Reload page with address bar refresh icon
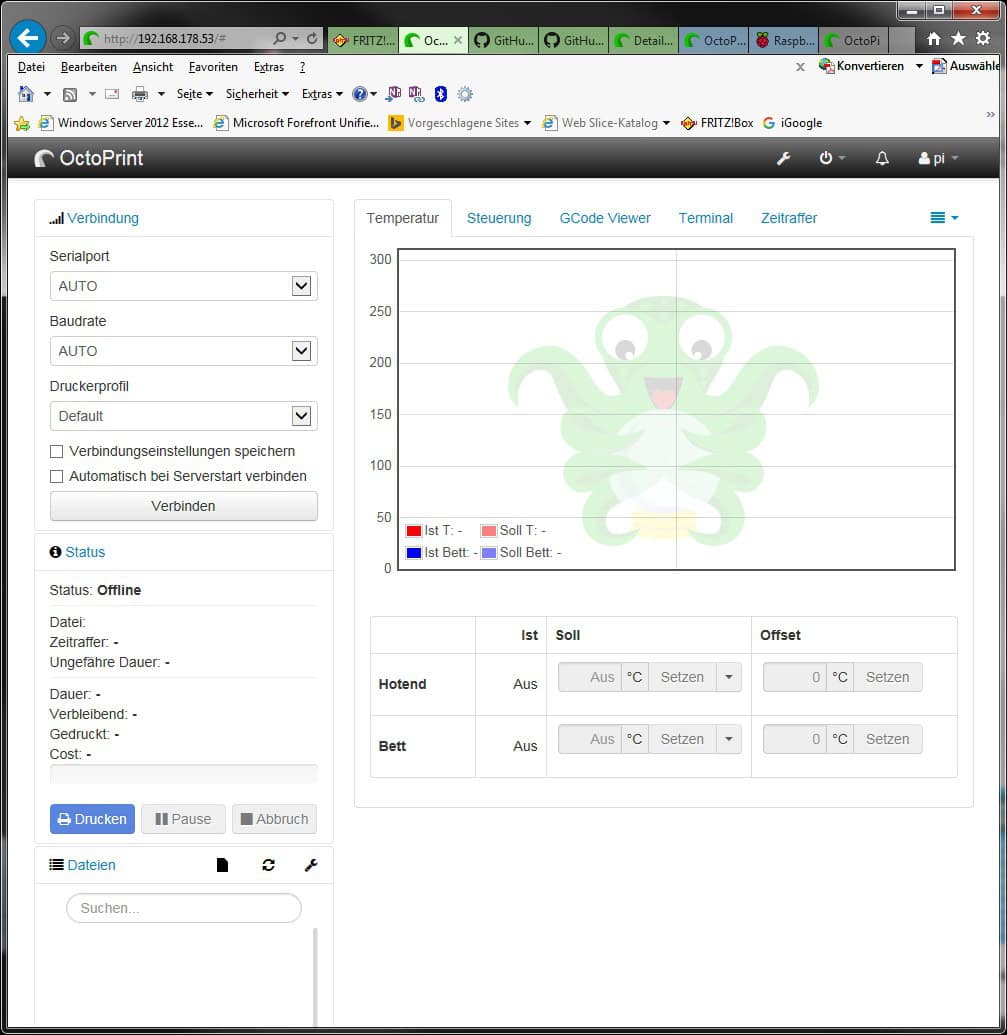 [x=312, y=38]
